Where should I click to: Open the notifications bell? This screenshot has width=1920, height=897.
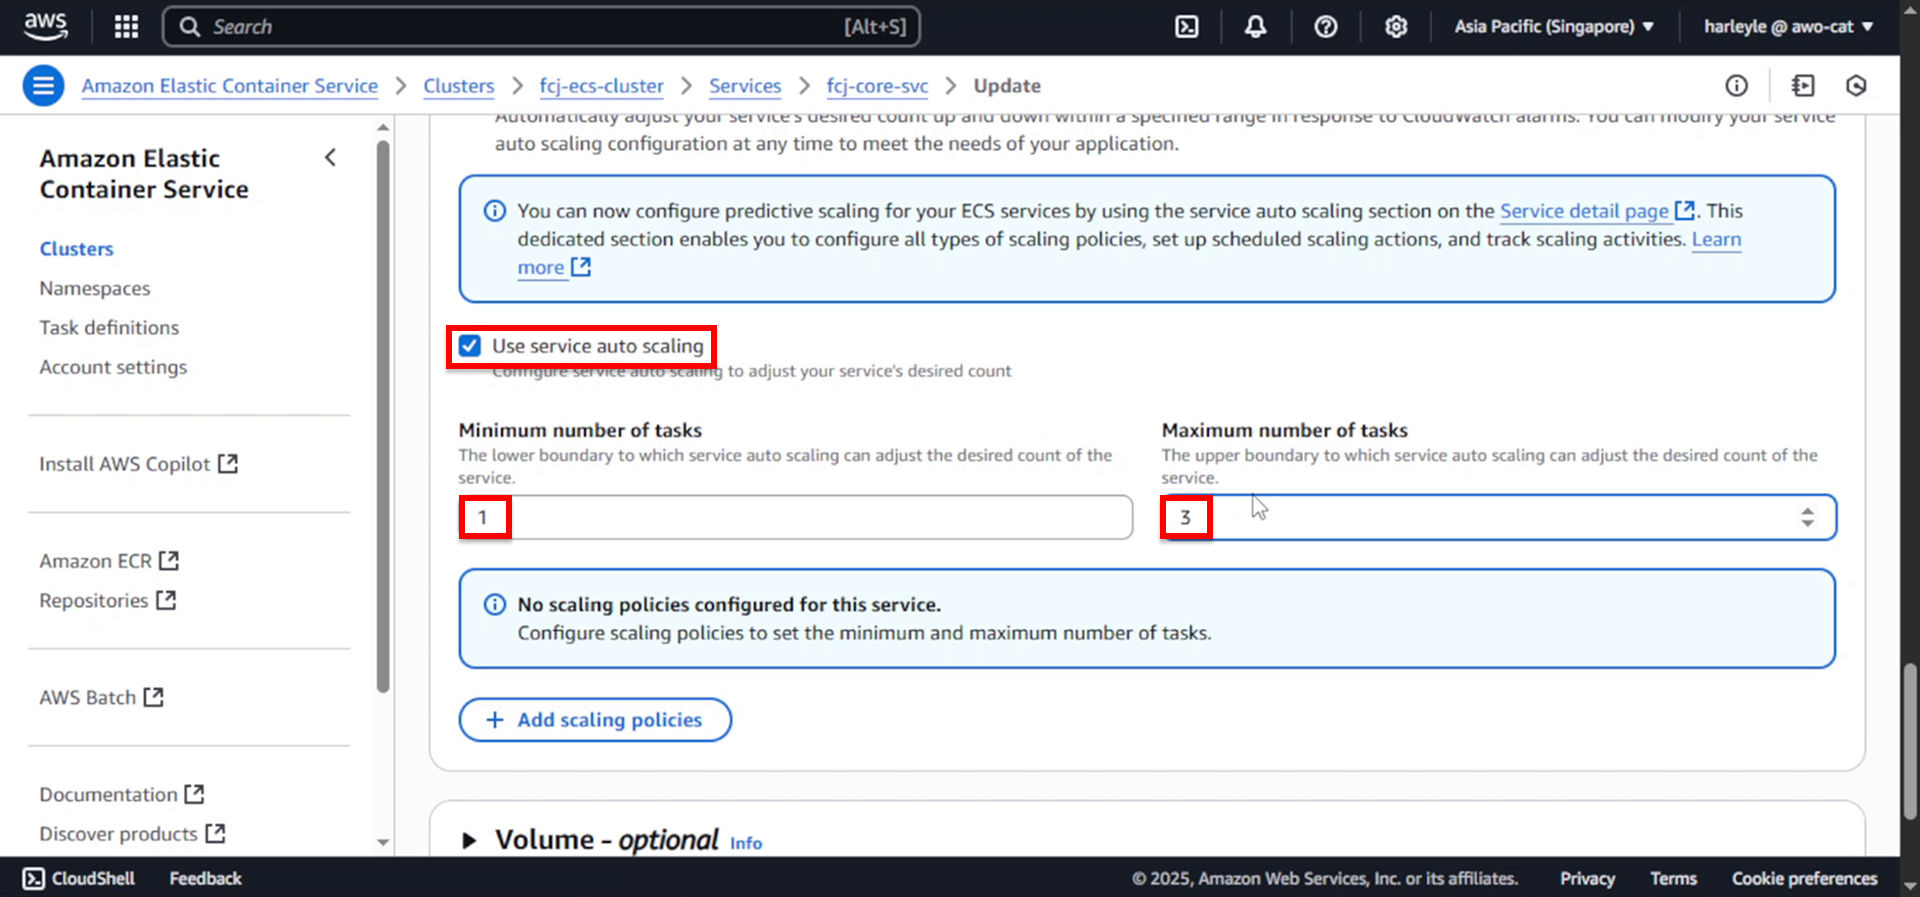[1255, 27]
